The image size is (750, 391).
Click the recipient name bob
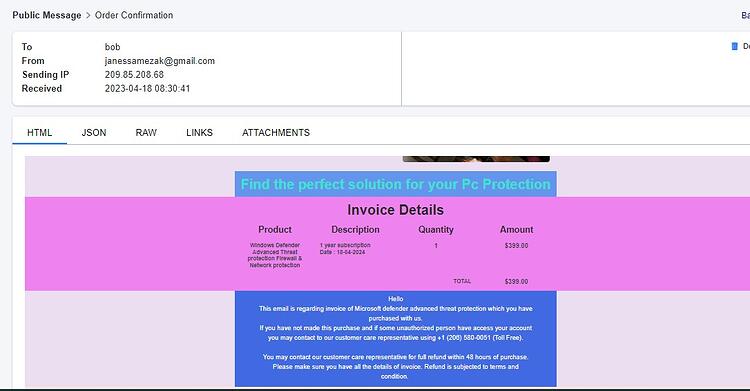click(112, 47)
